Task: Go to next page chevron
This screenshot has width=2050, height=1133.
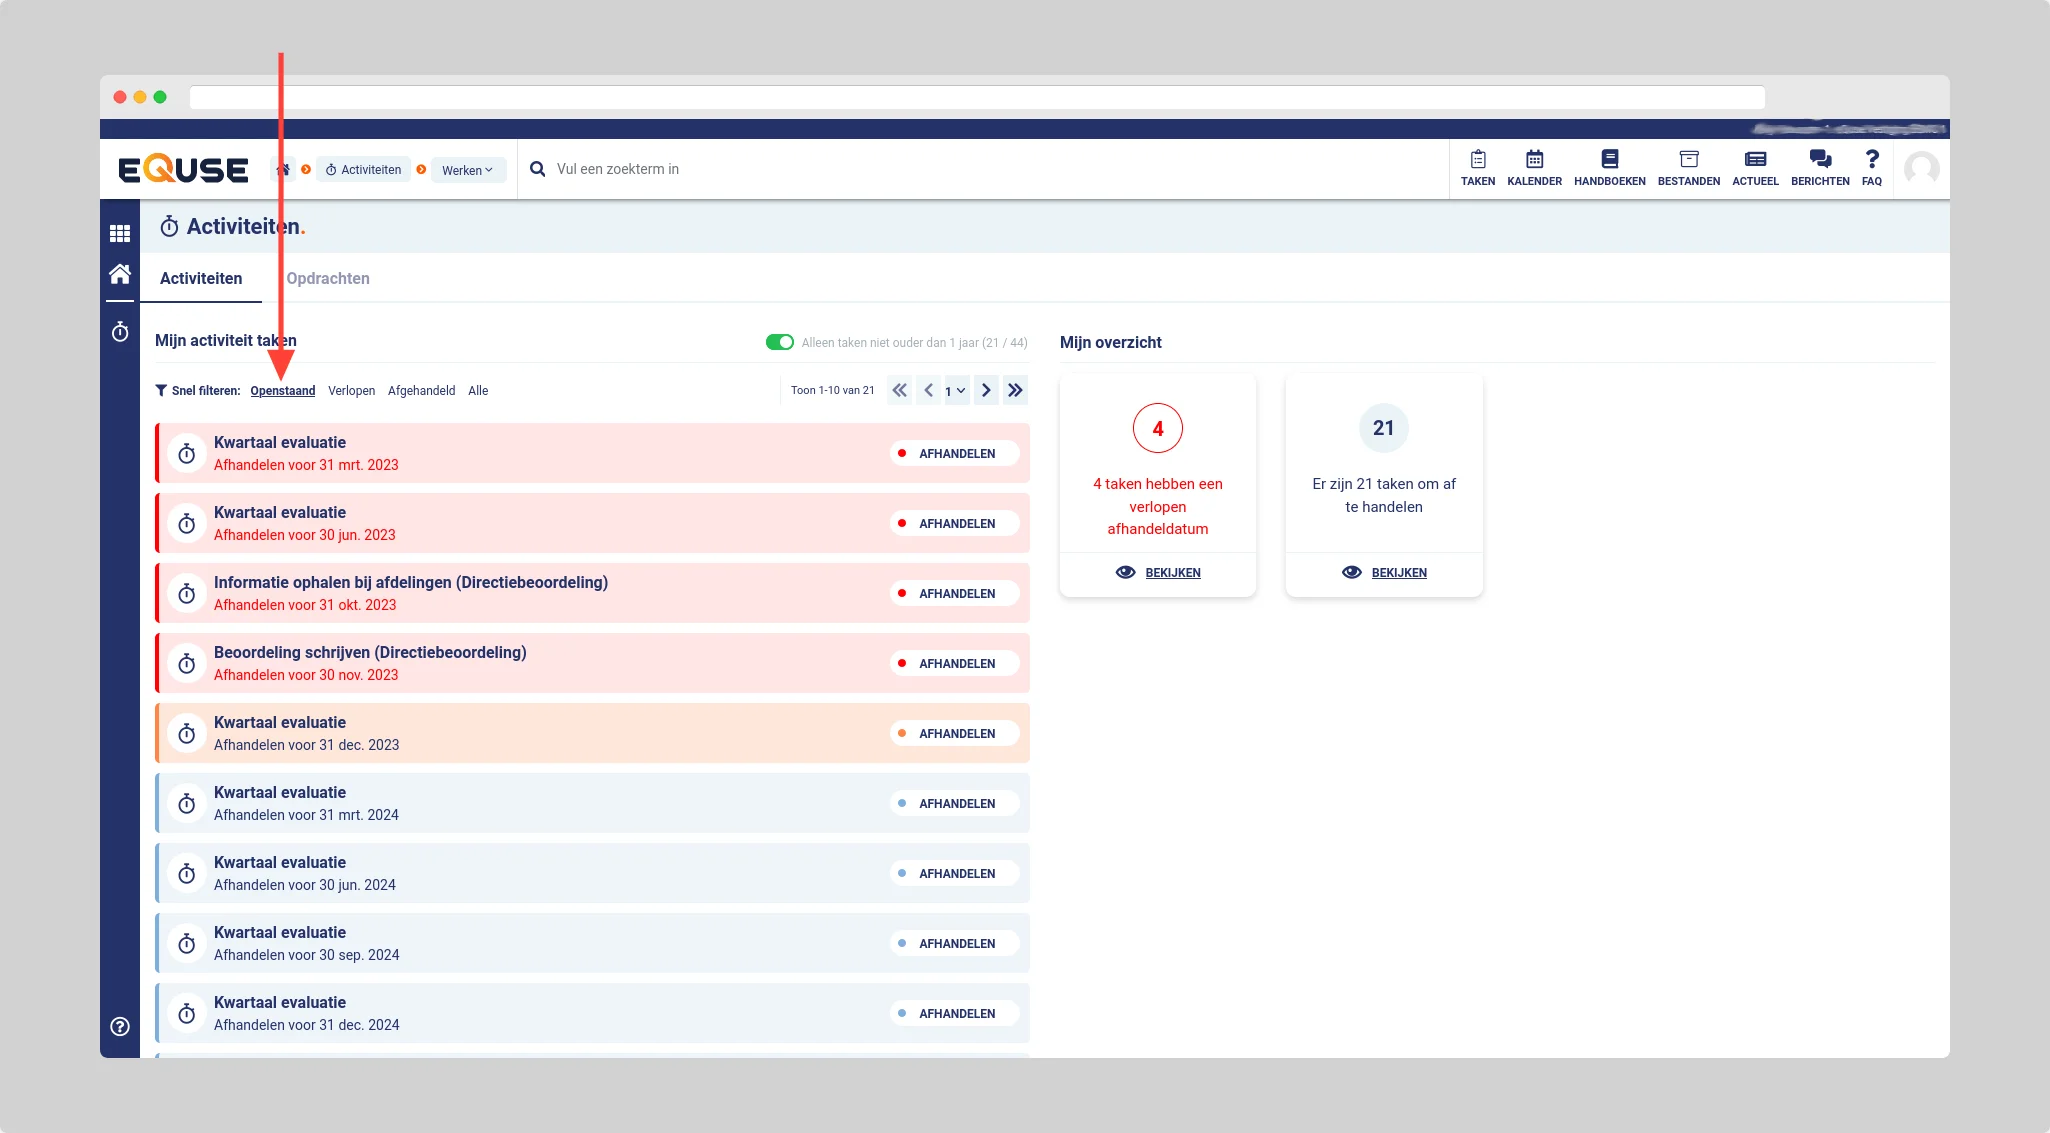Action: point(986,390)
